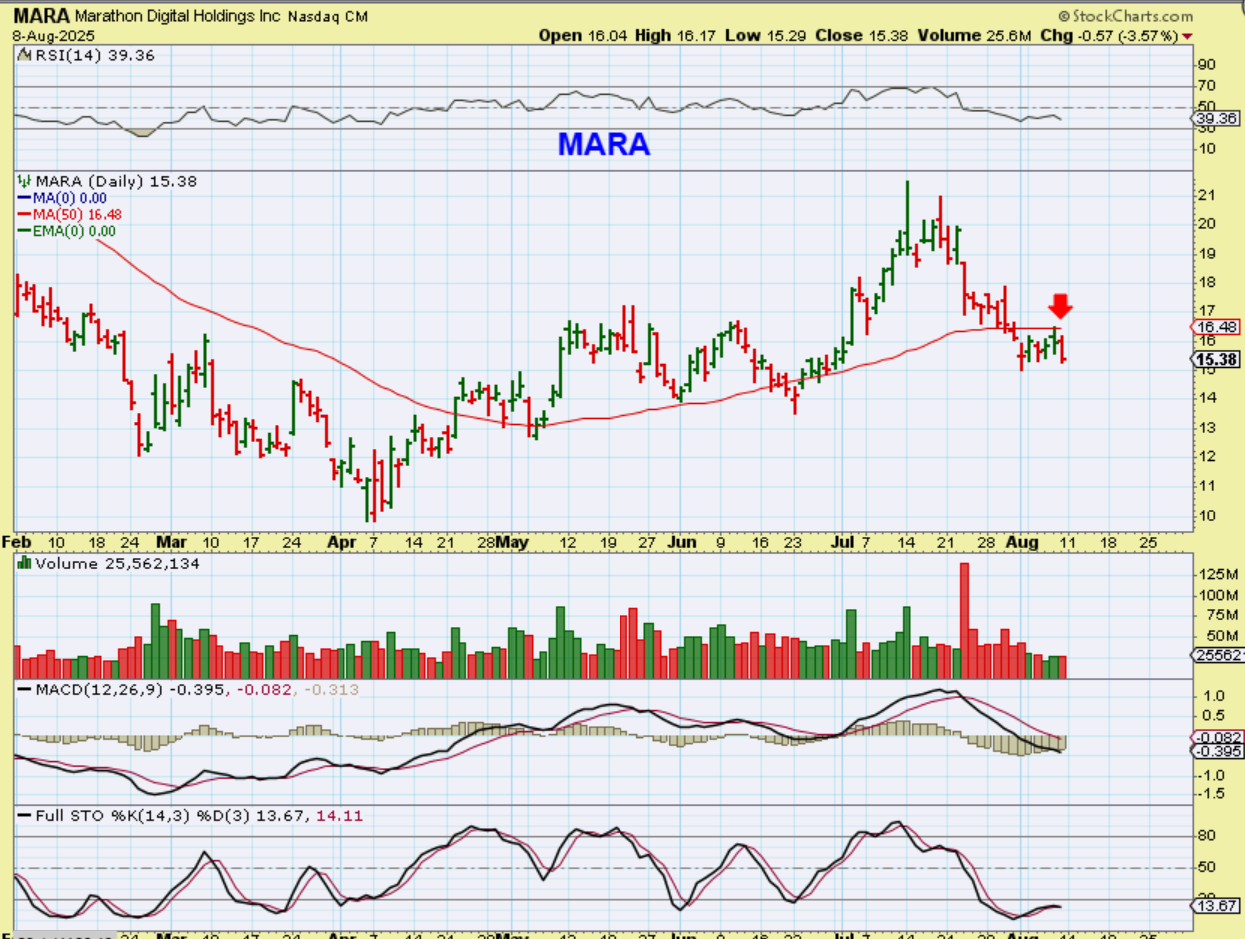Click the tallest red volume bar
This screenshot has height=939, width=1245.
pyautogui.click(x=965, y=621)
